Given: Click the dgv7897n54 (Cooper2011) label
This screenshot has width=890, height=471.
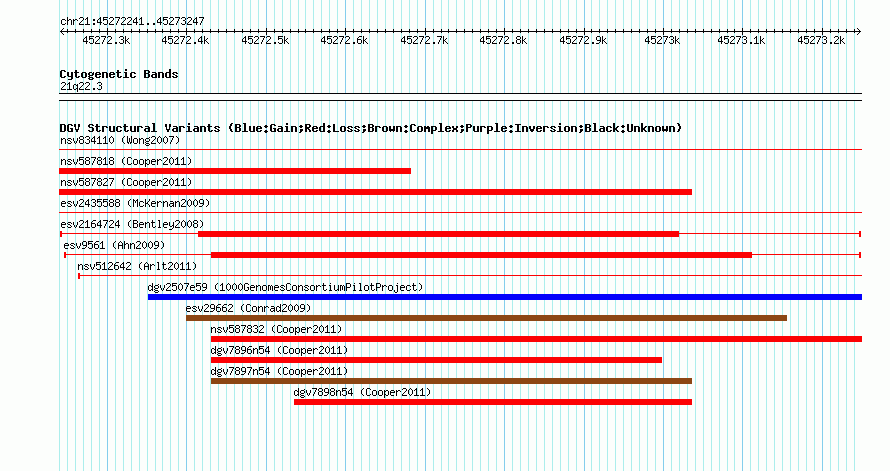Looking at the screenshot, I should click(279, 371).
